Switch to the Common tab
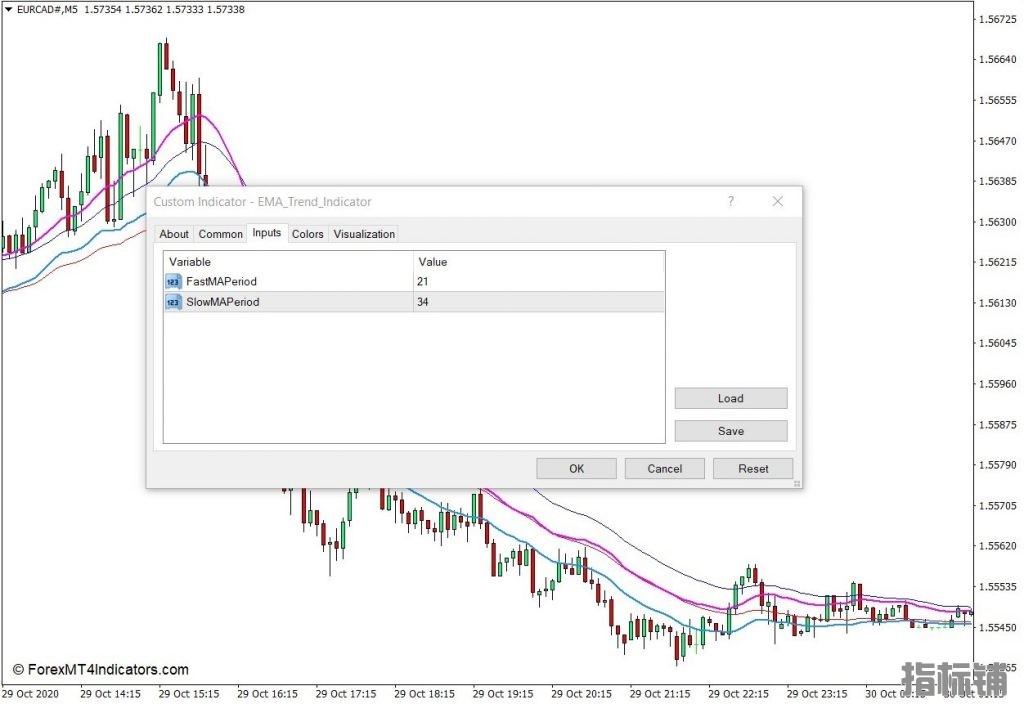Screen dimensions: 1024x704 220,234
